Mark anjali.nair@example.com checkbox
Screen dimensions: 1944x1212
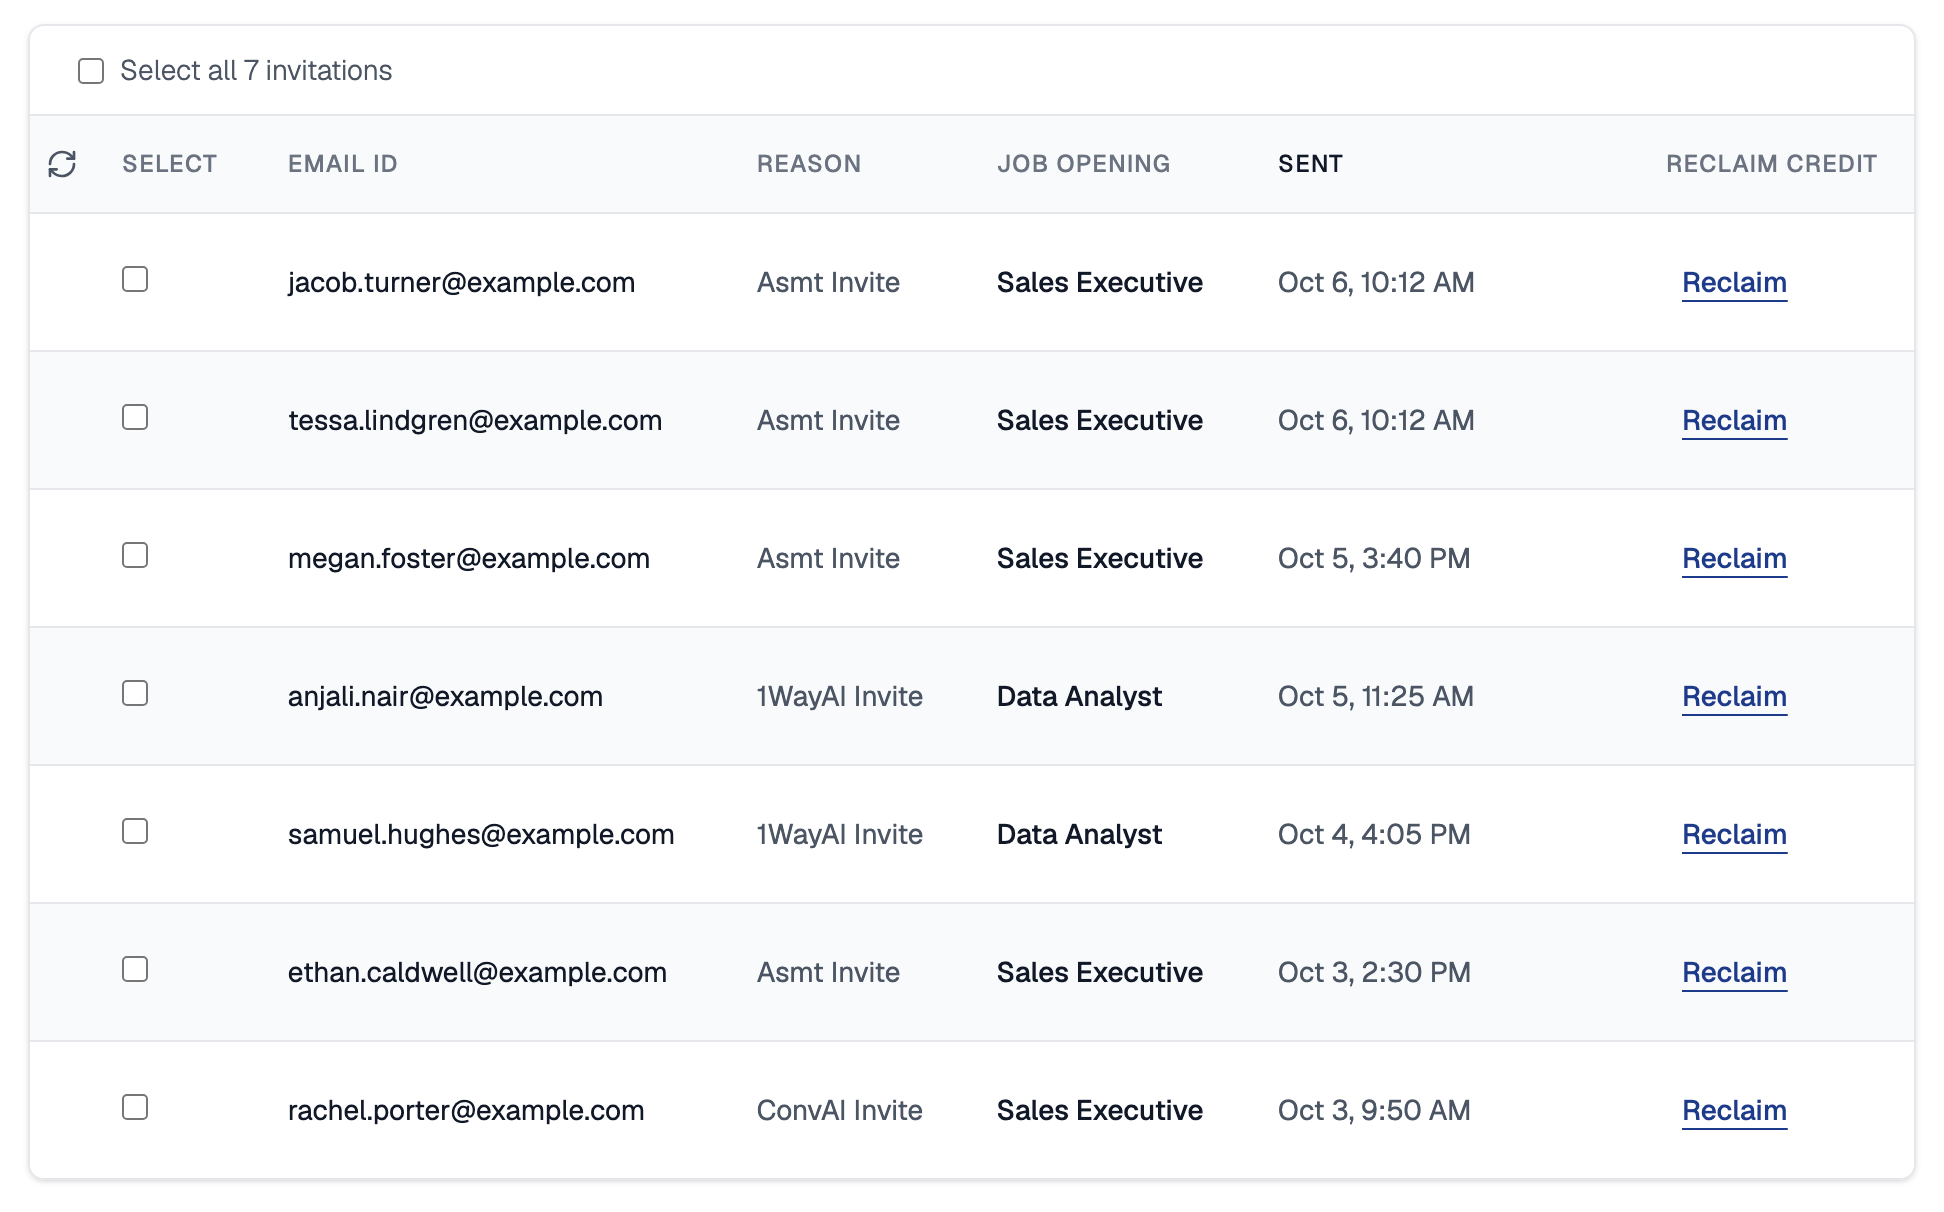point(135,693)
